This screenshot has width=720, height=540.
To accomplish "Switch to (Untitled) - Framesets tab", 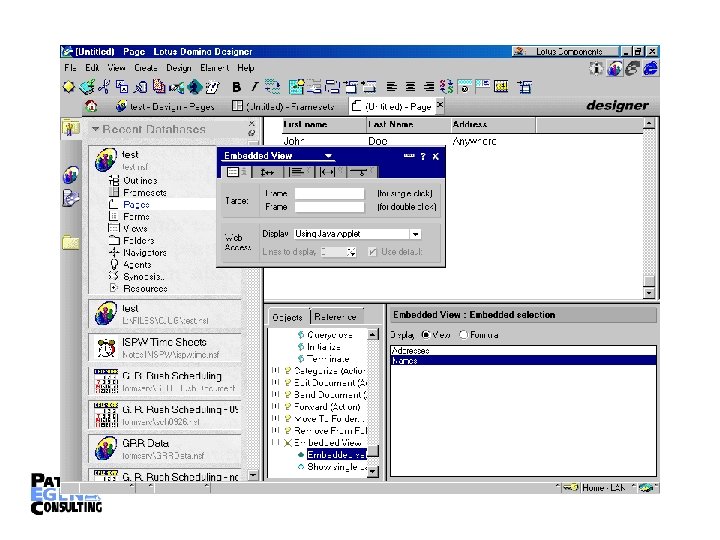I will (x=283, y=107).
